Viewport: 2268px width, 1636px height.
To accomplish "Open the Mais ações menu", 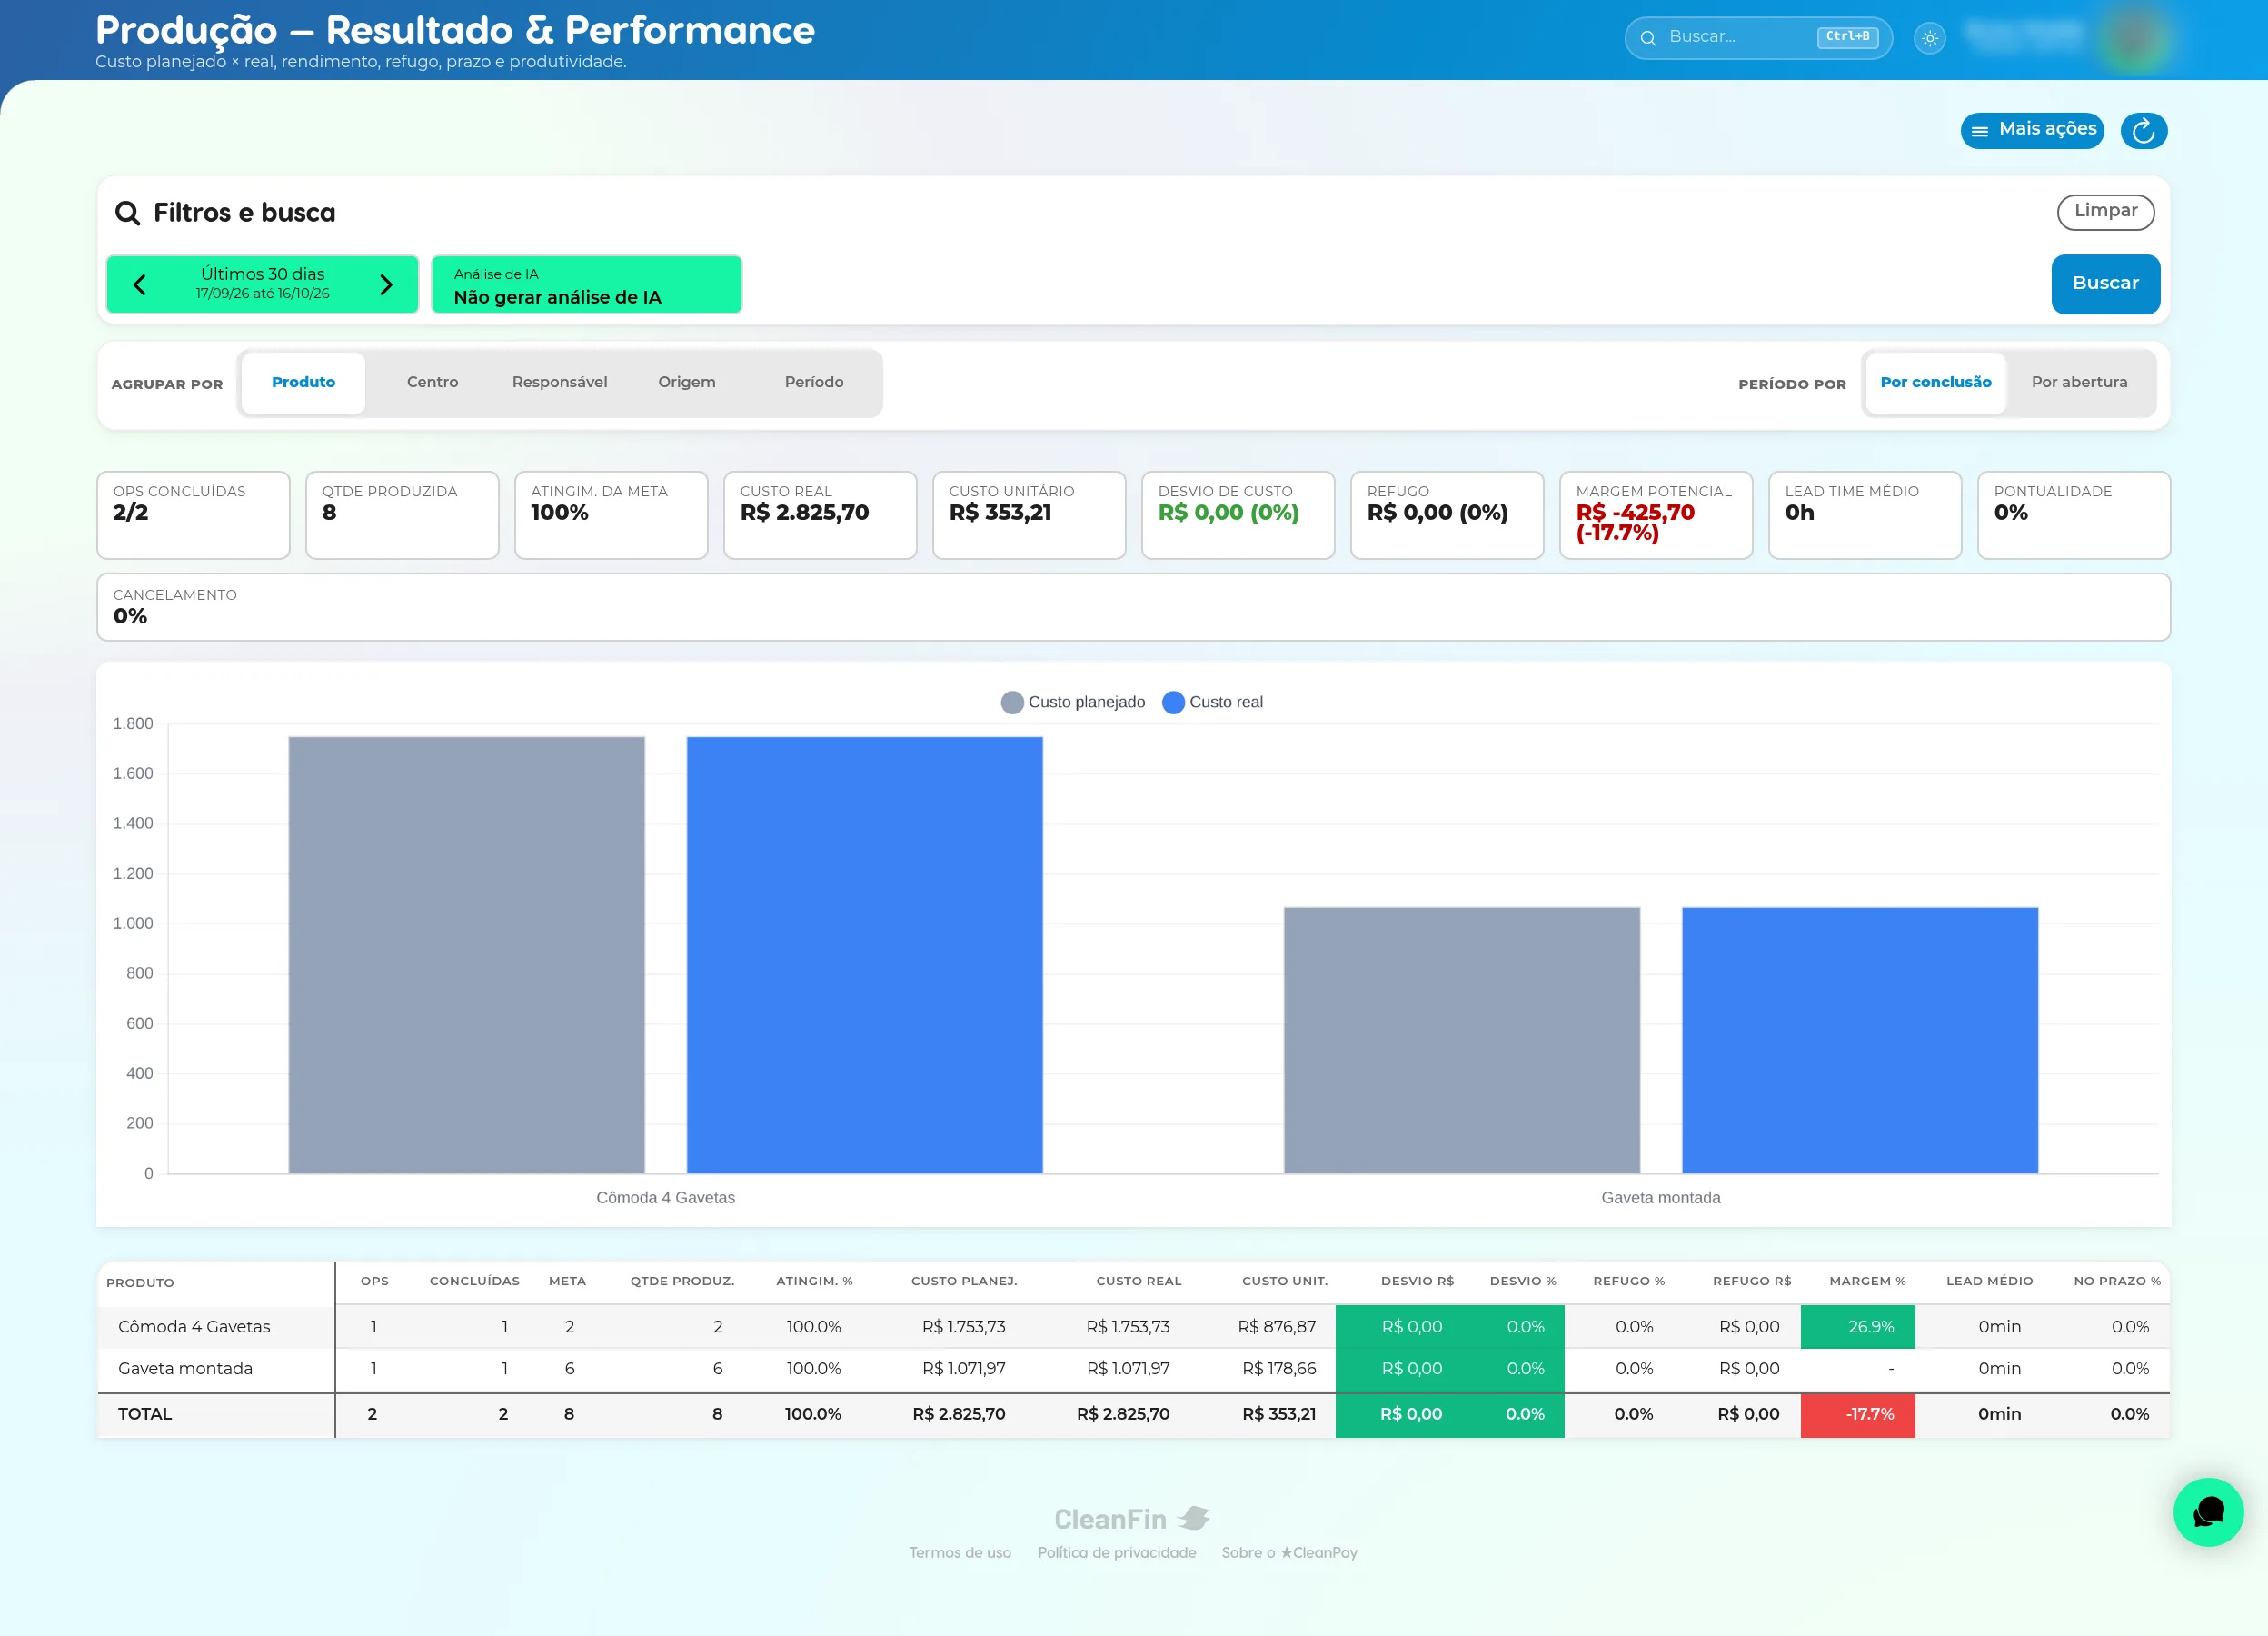I will click(x=2032, y=130).
